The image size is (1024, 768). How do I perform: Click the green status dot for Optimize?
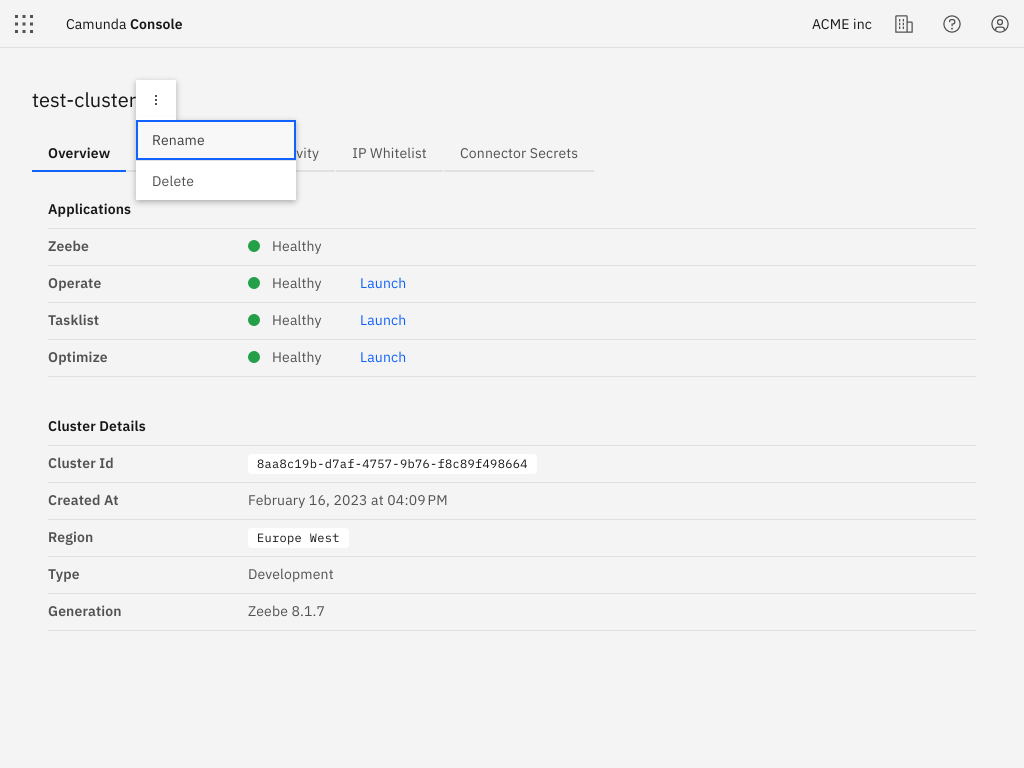[x=254, y=357]
